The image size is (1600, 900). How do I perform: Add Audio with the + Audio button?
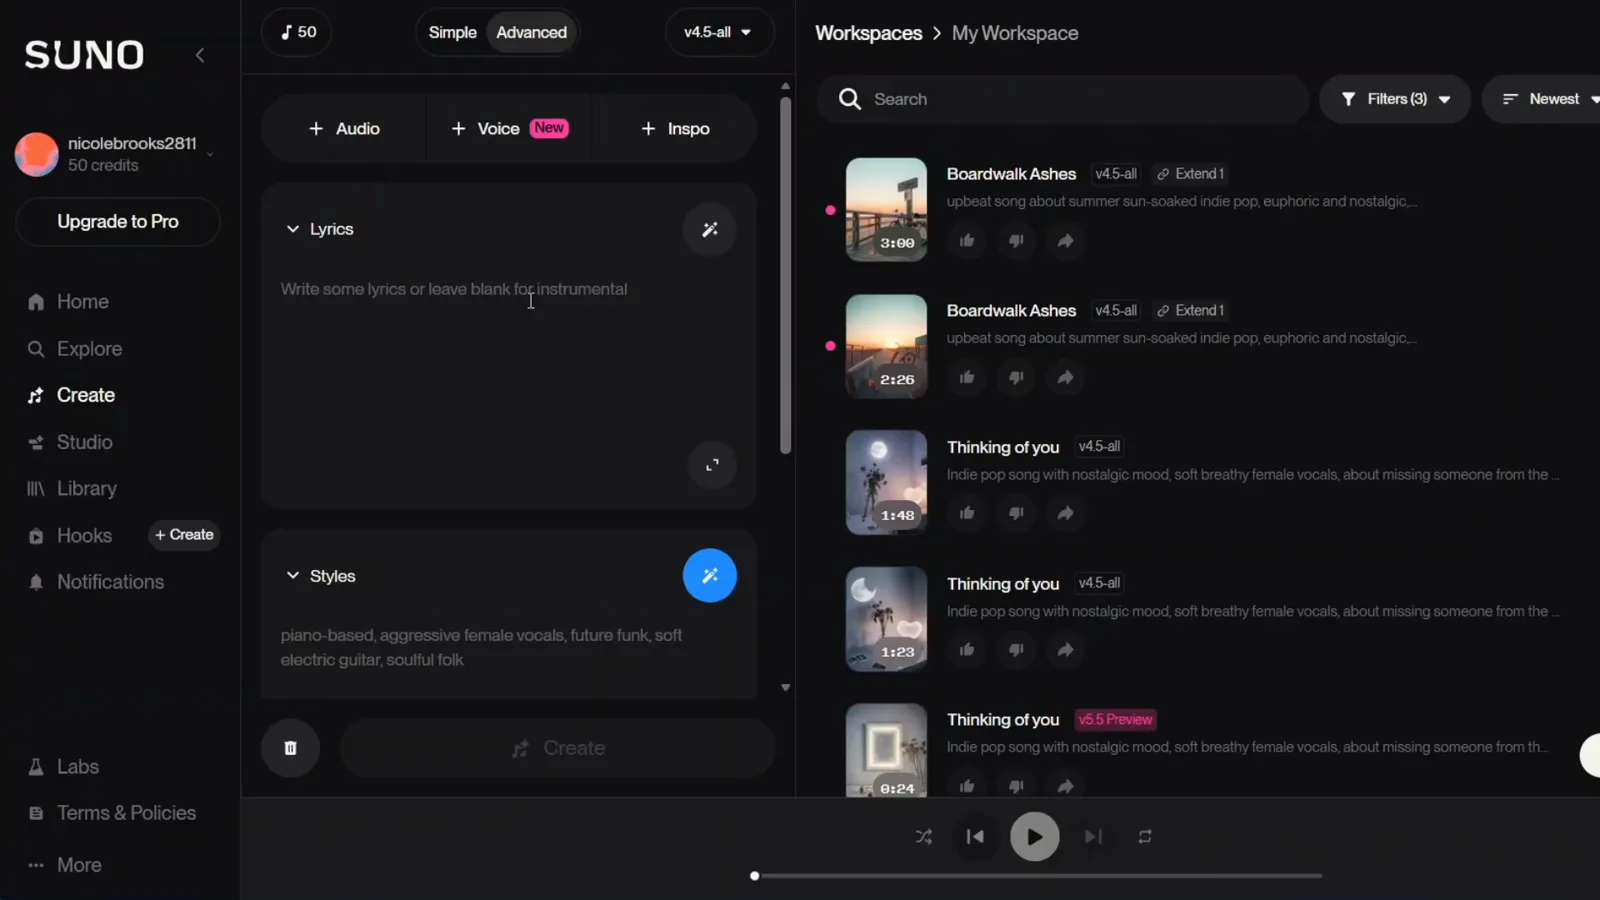344,129
